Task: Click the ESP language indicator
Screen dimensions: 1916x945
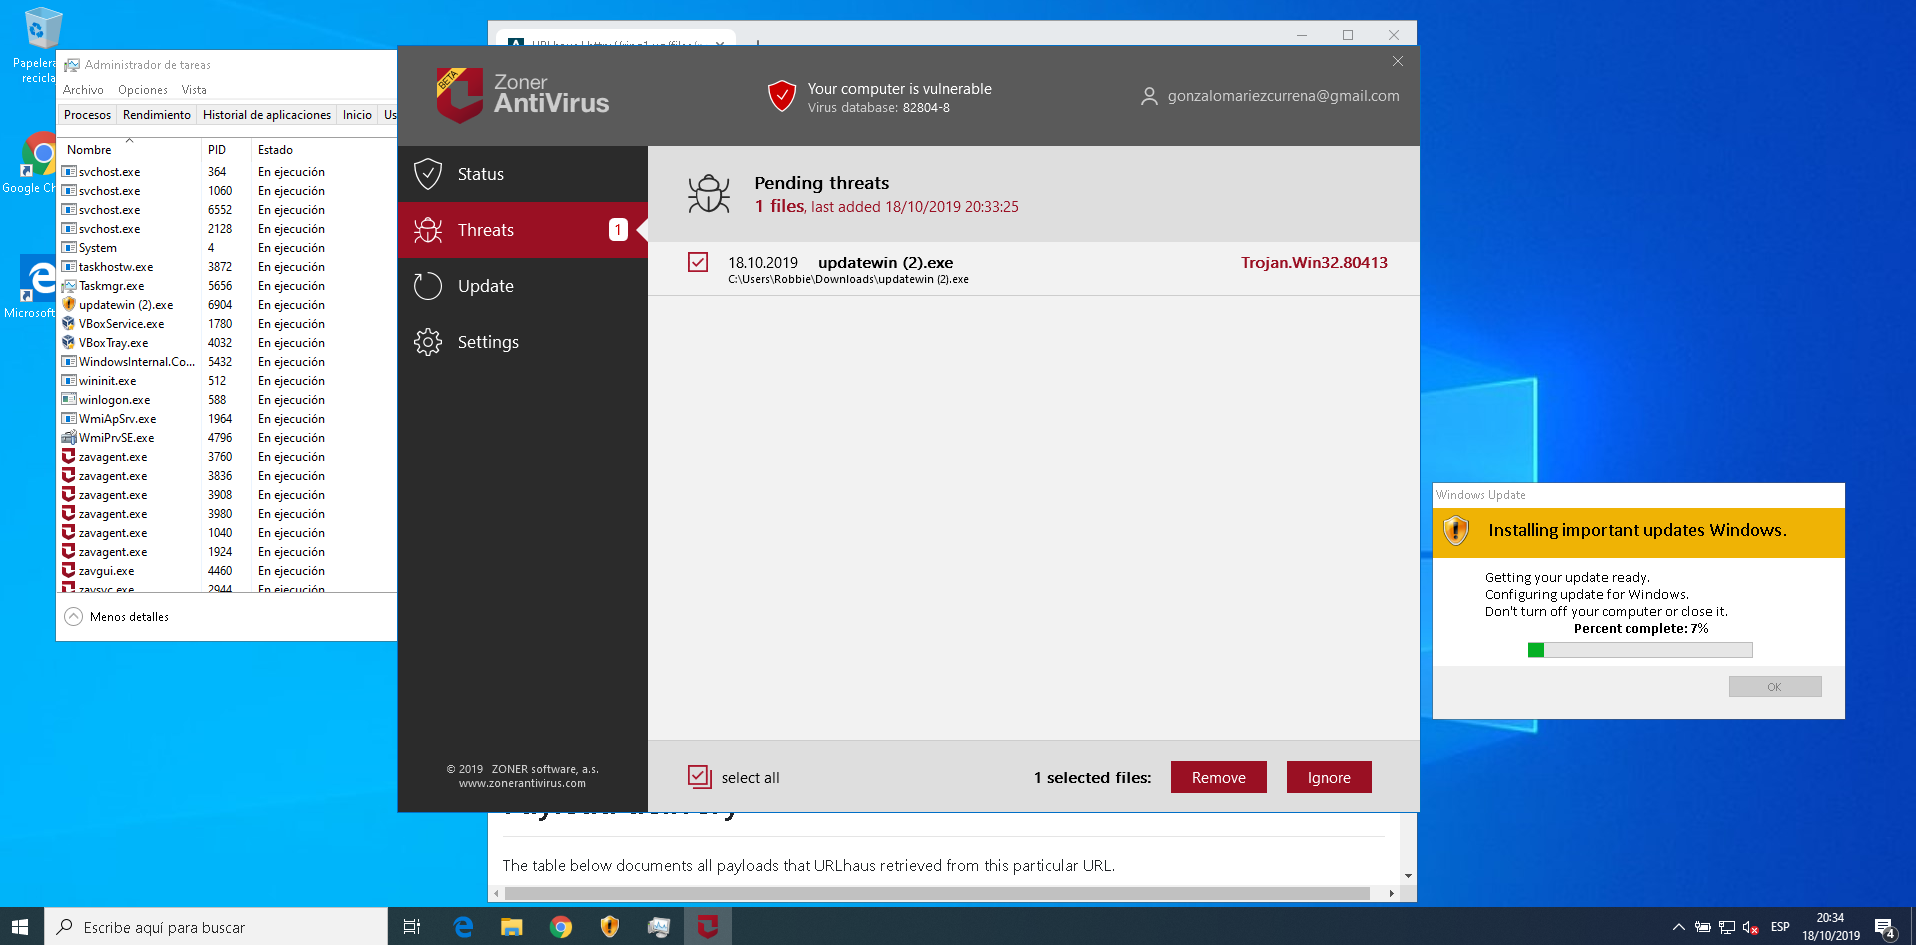Action: 1780,927
